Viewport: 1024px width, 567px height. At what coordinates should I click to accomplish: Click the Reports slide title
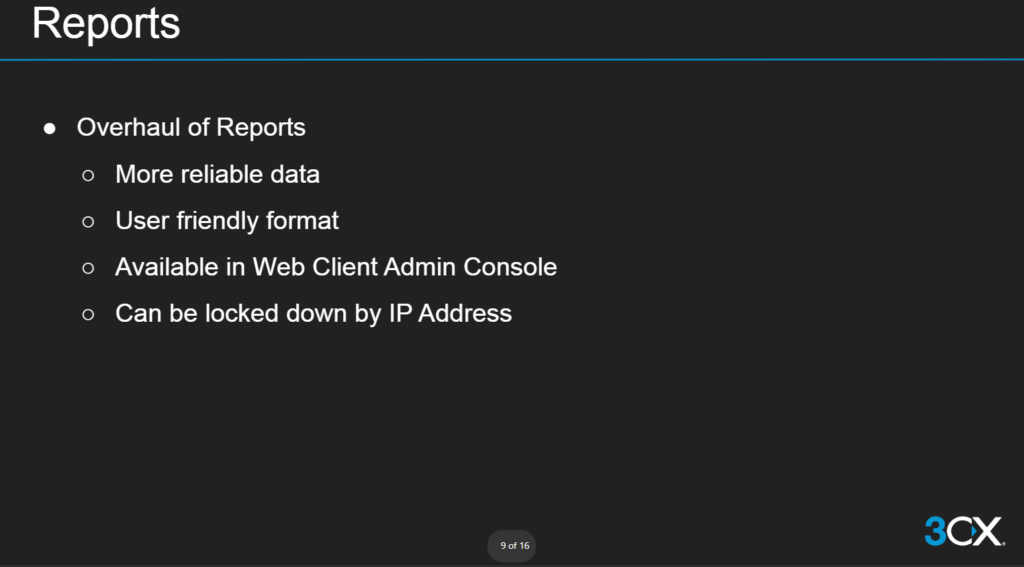tap(106, 24)
